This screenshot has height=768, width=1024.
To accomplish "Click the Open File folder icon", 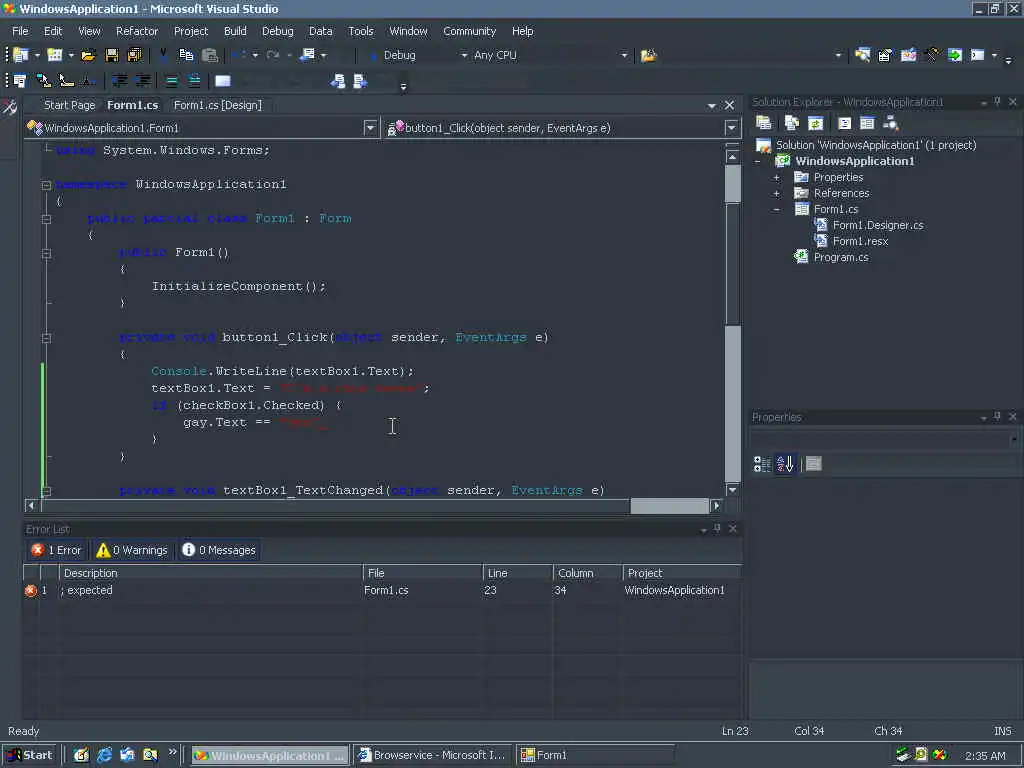I will 89,56.
